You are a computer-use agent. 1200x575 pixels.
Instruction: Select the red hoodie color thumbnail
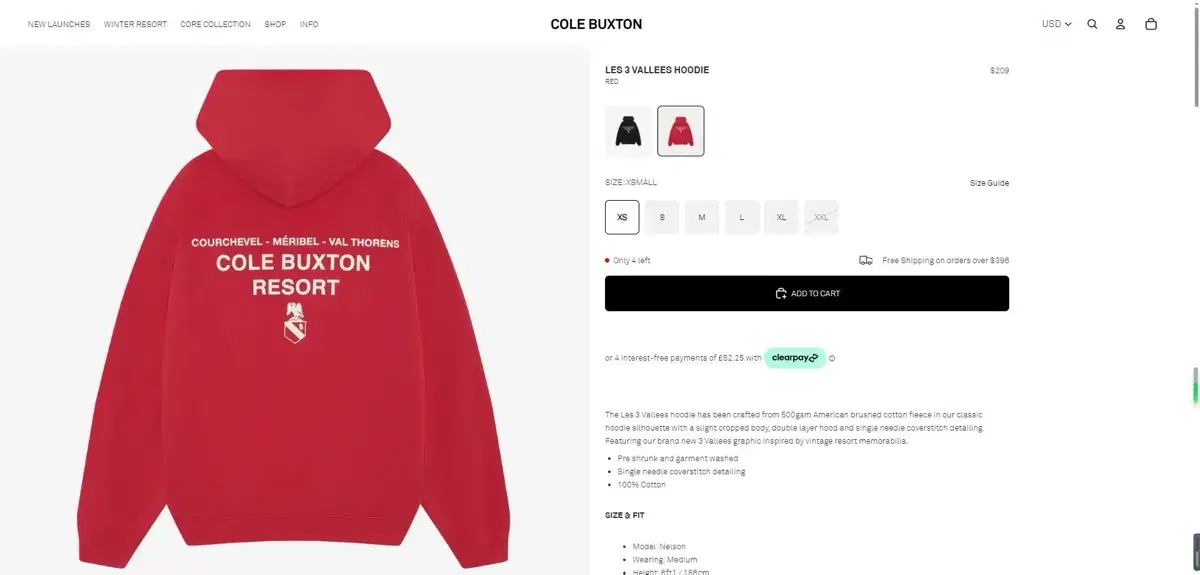click(681, 131)
